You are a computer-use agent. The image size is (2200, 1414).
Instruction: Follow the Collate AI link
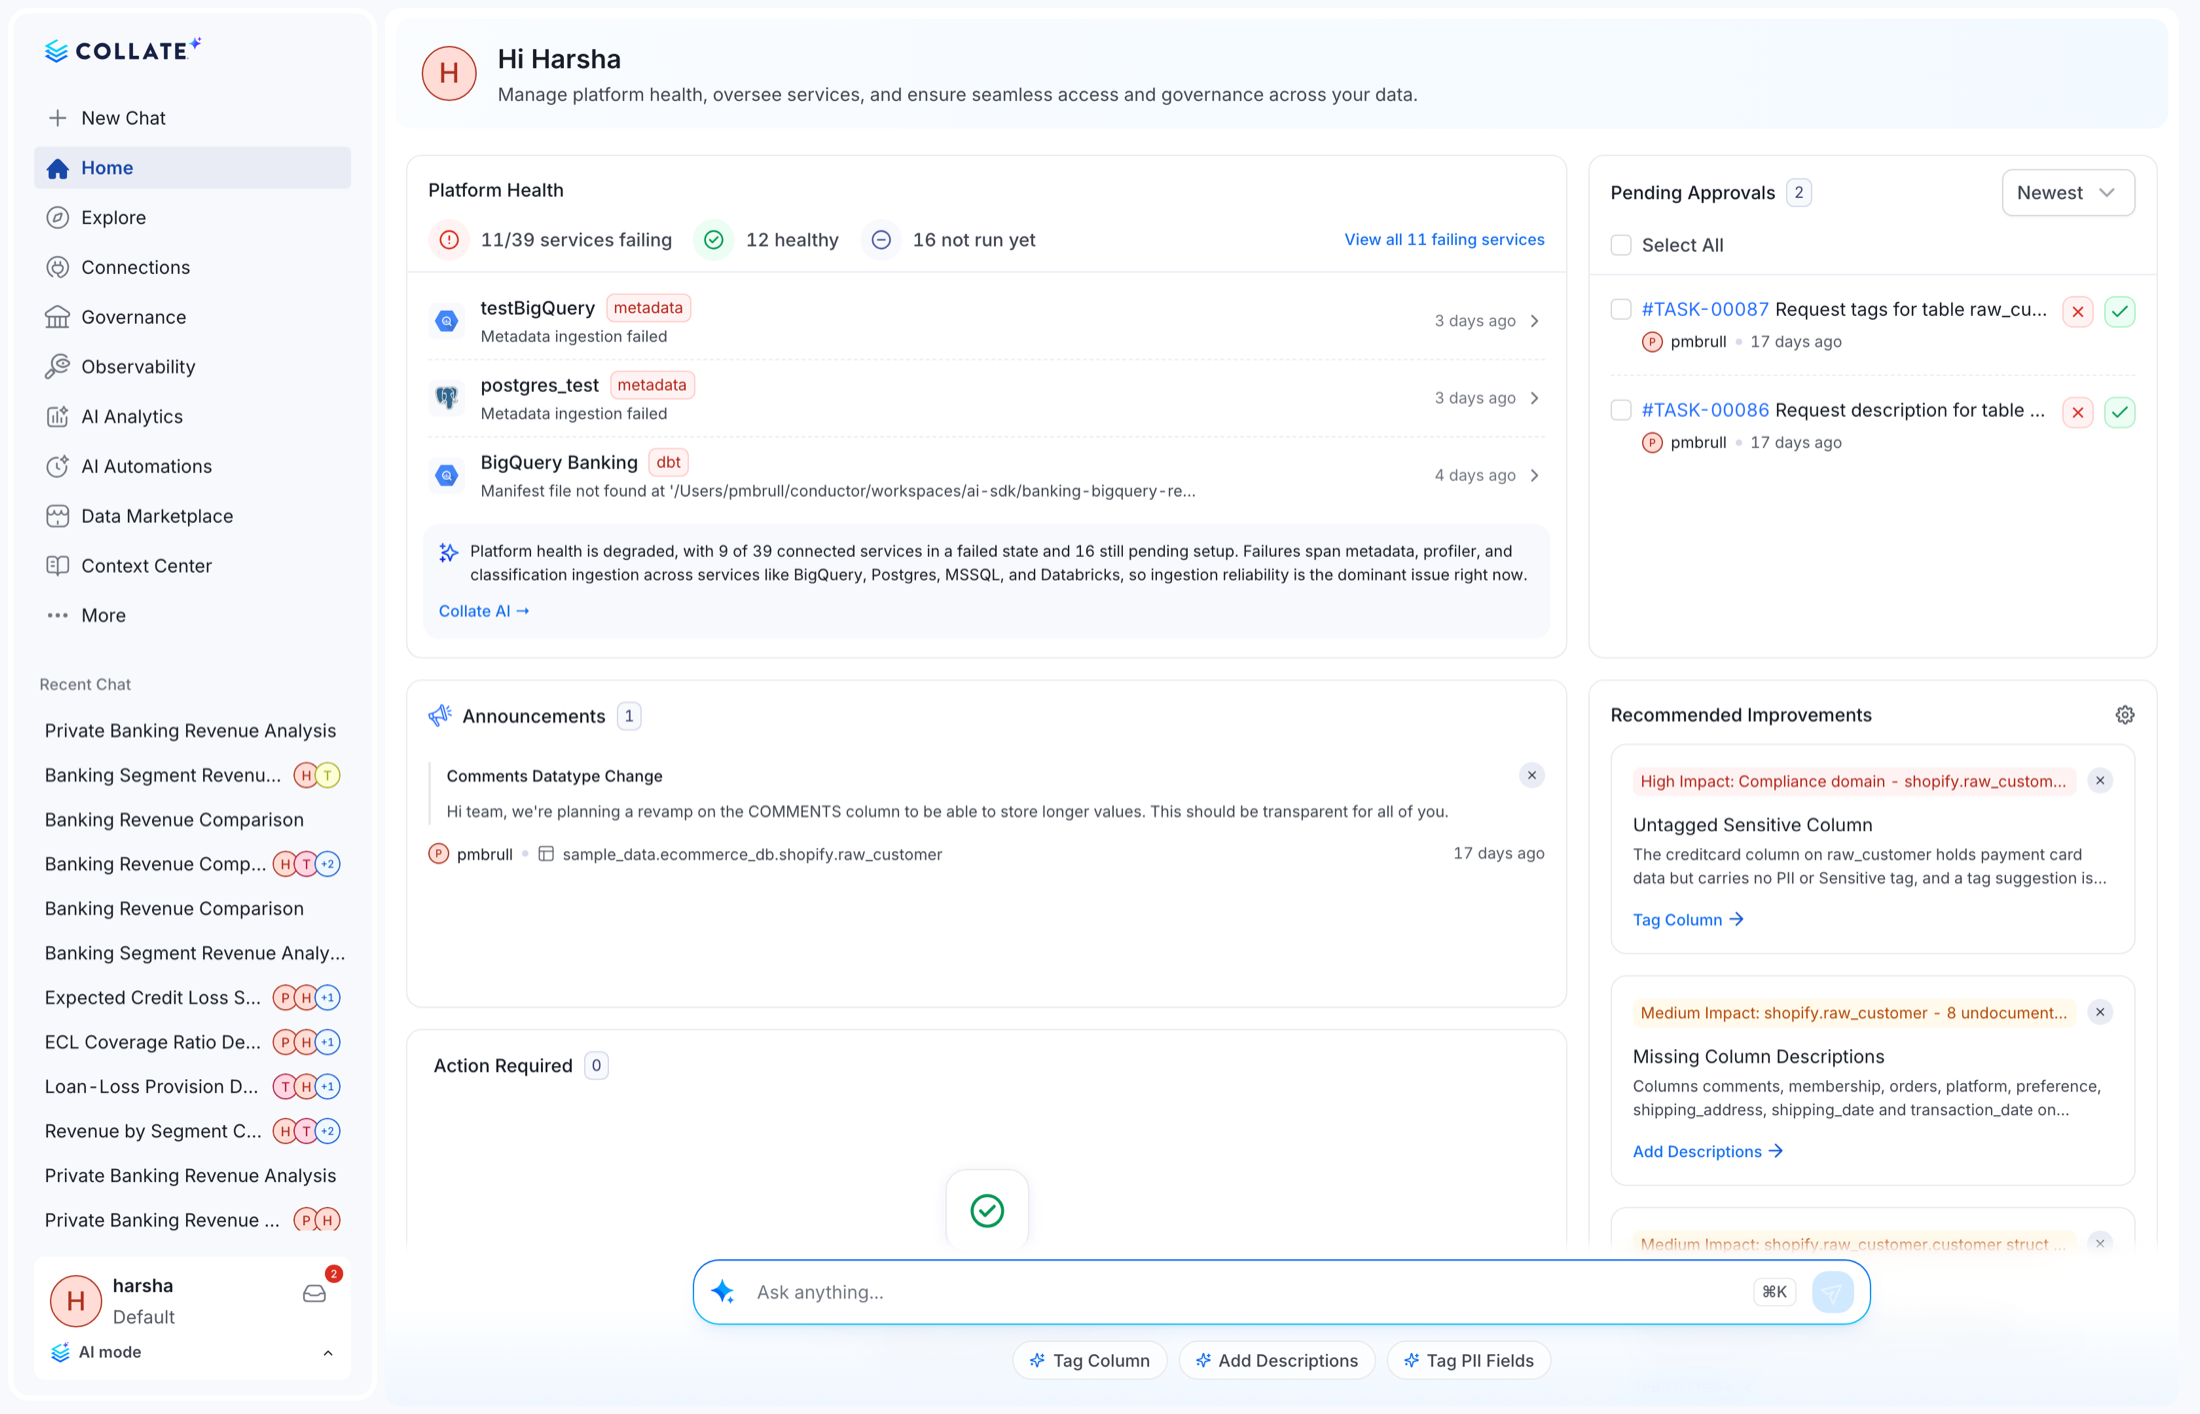point(484,611)
